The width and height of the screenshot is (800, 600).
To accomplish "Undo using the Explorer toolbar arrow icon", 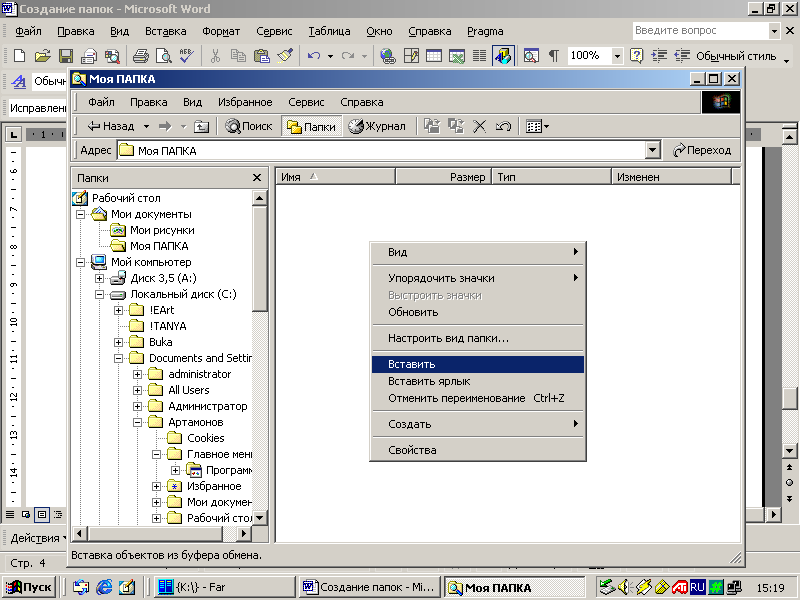I will [x=503, y=126].
